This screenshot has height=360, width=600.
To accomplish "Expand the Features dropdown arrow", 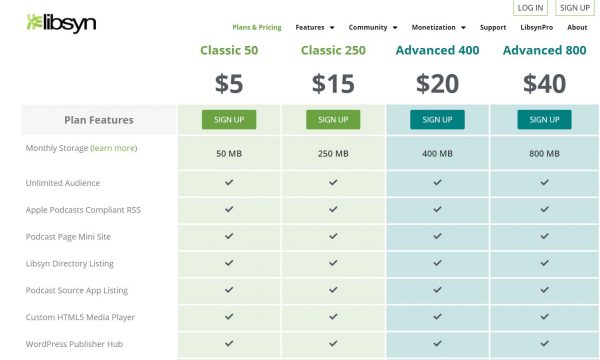I will [332, 28].
